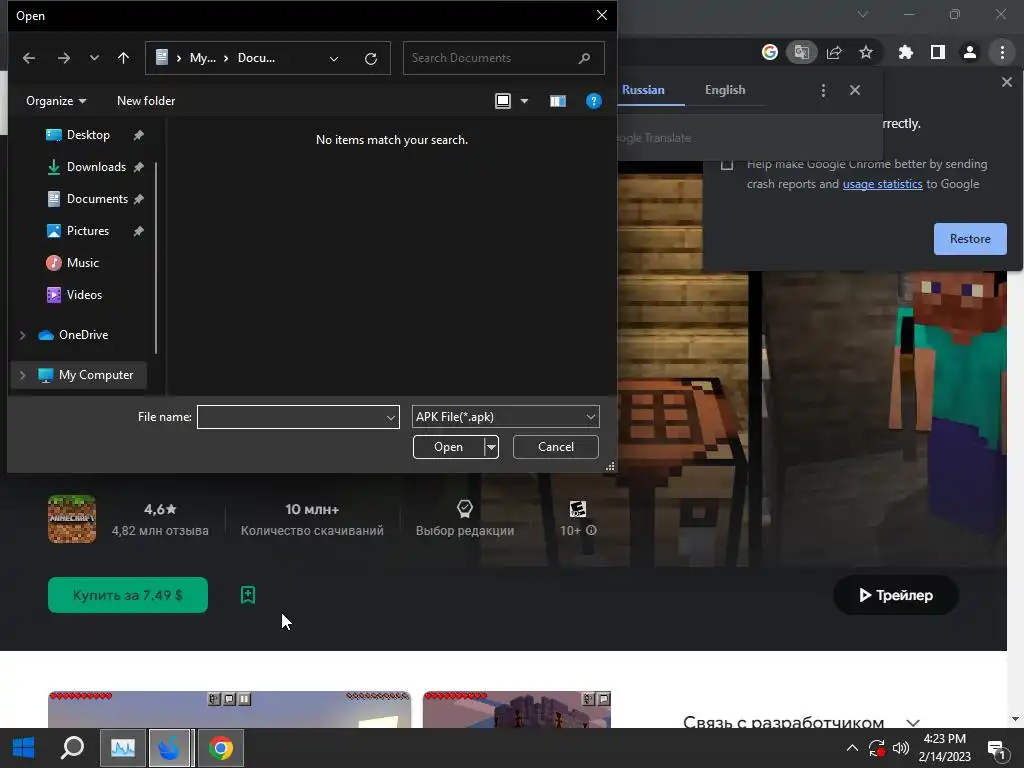Select My Computer in the navigation pane
This screenshot has width=1024, height=768.
click(95, 375)
